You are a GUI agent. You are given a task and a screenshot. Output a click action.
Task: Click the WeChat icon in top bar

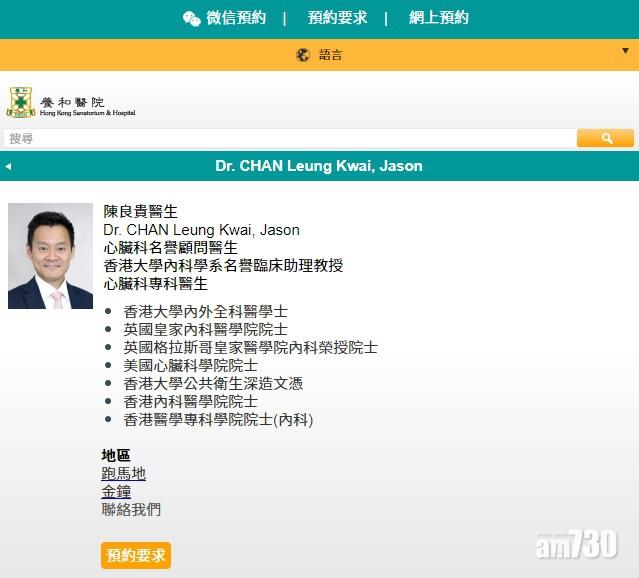(x=191, y=18)
